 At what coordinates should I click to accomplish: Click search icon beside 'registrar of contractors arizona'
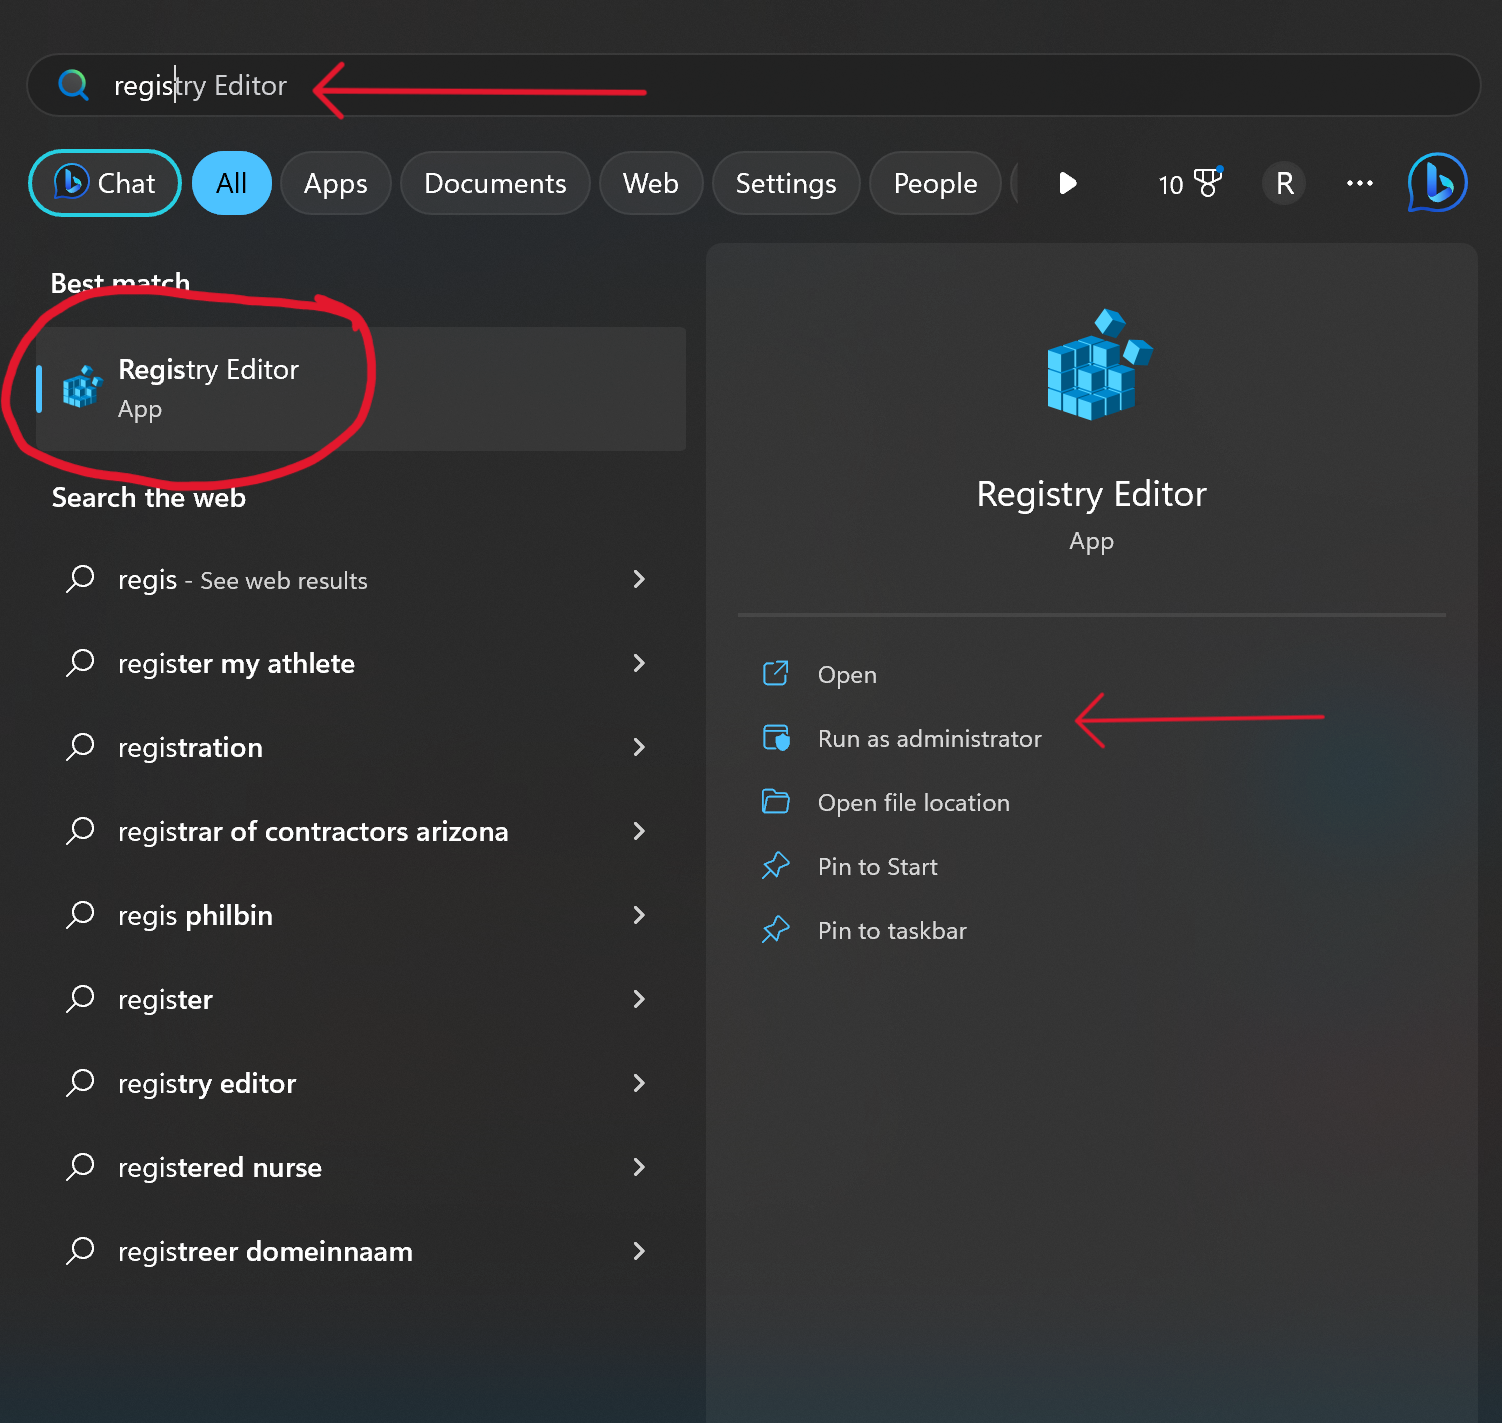click(80, 831)
